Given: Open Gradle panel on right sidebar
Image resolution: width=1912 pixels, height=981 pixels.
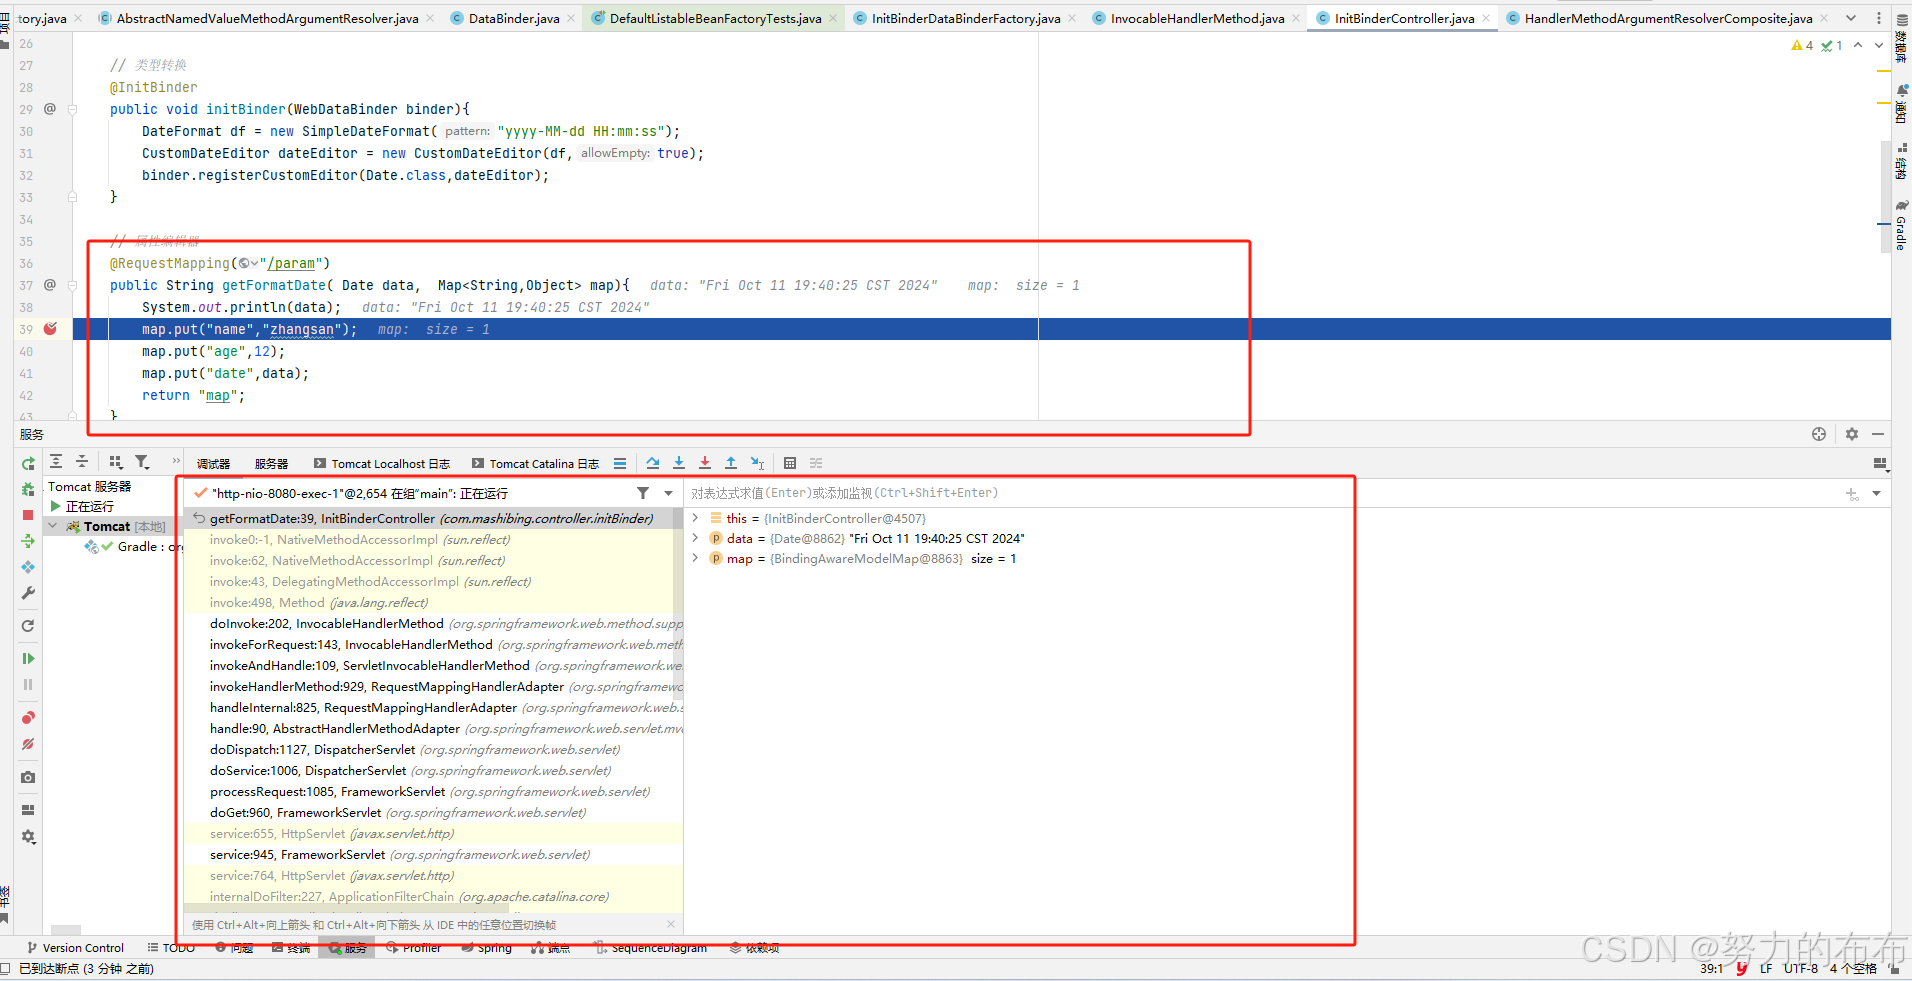Looking at the screenshot, I should point(1901,224).
